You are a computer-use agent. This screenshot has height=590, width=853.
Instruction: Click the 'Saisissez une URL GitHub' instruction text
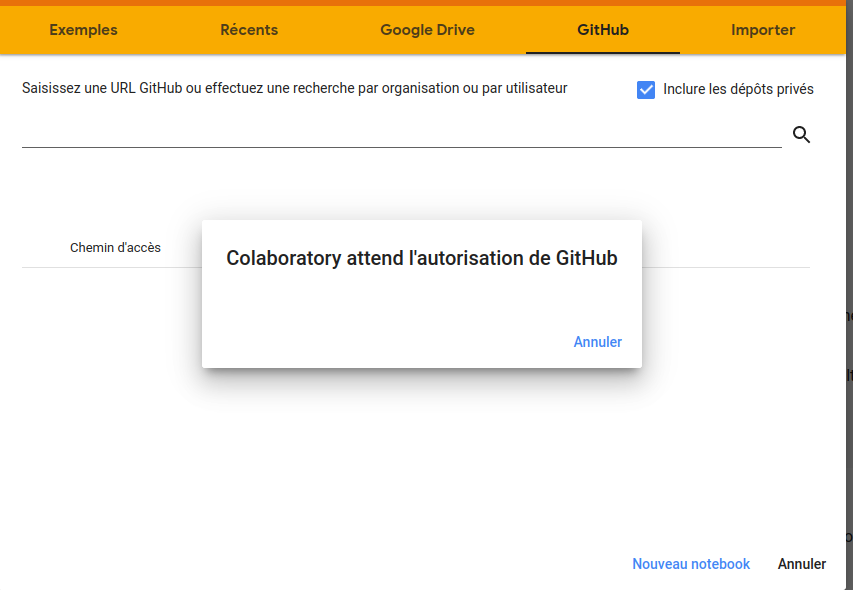click(294, 88)
